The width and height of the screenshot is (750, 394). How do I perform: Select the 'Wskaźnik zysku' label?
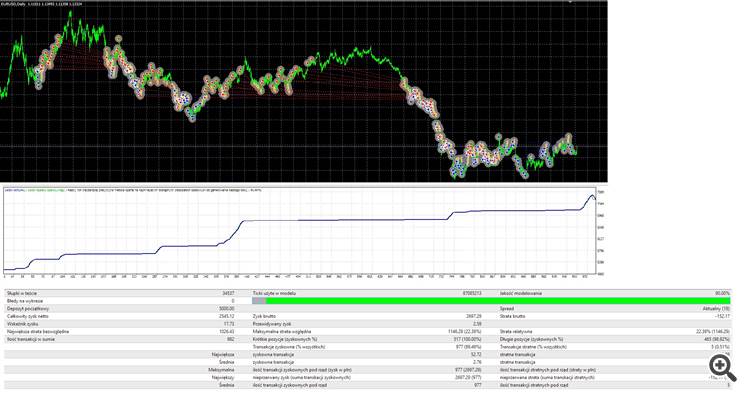coord(22,324)
